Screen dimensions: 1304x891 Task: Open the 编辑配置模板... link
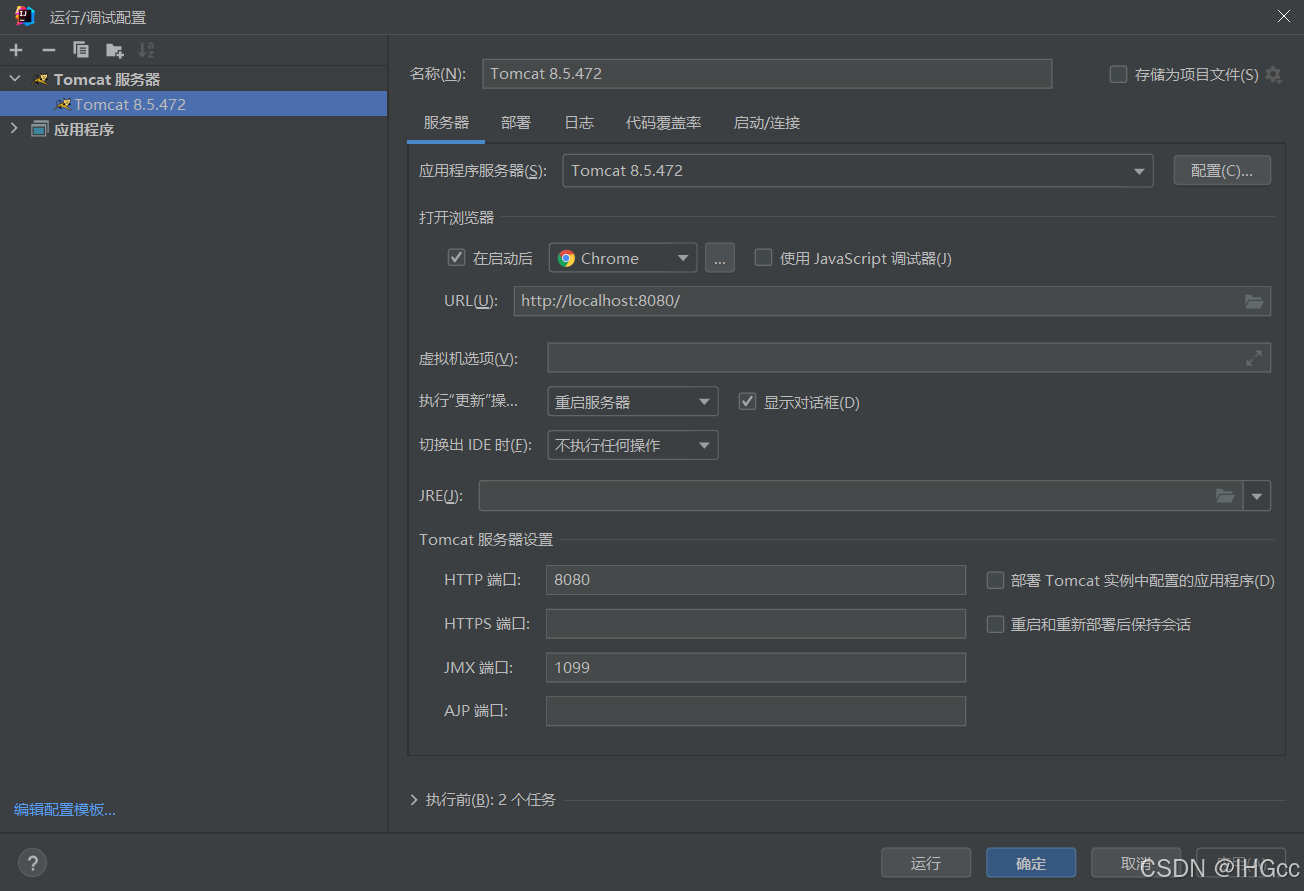(65, 810)
